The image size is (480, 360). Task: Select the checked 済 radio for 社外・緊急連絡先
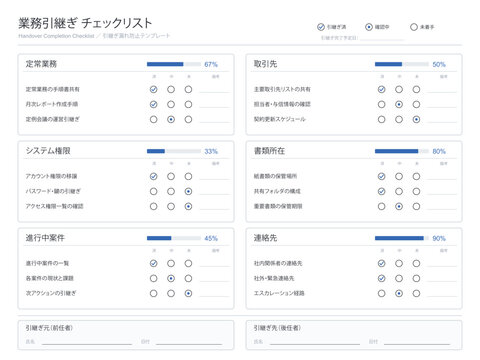point(381,278)
